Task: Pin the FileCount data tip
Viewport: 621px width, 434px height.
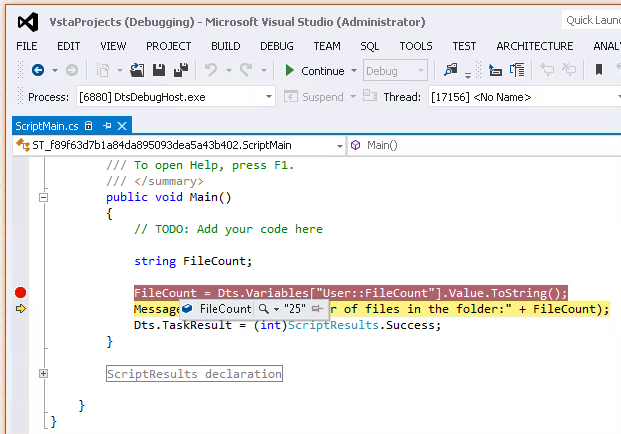Action: pyautogui.click(x=317, y=309)
